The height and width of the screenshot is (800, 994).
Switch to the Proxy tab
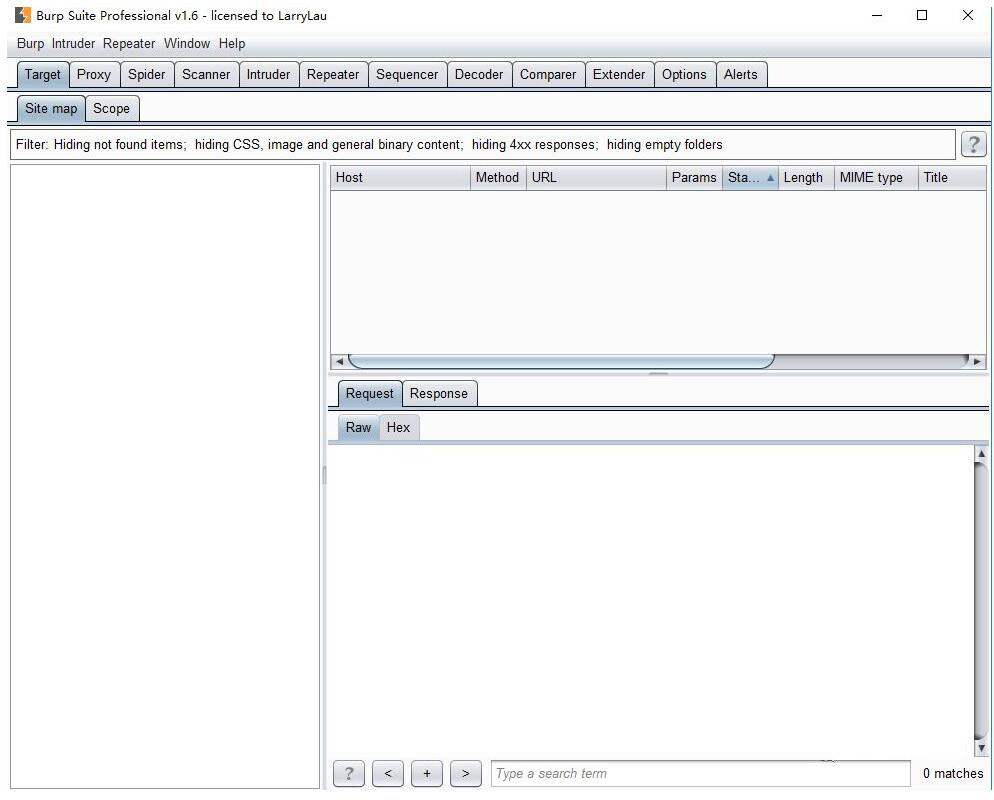click(x=94, y=75)
